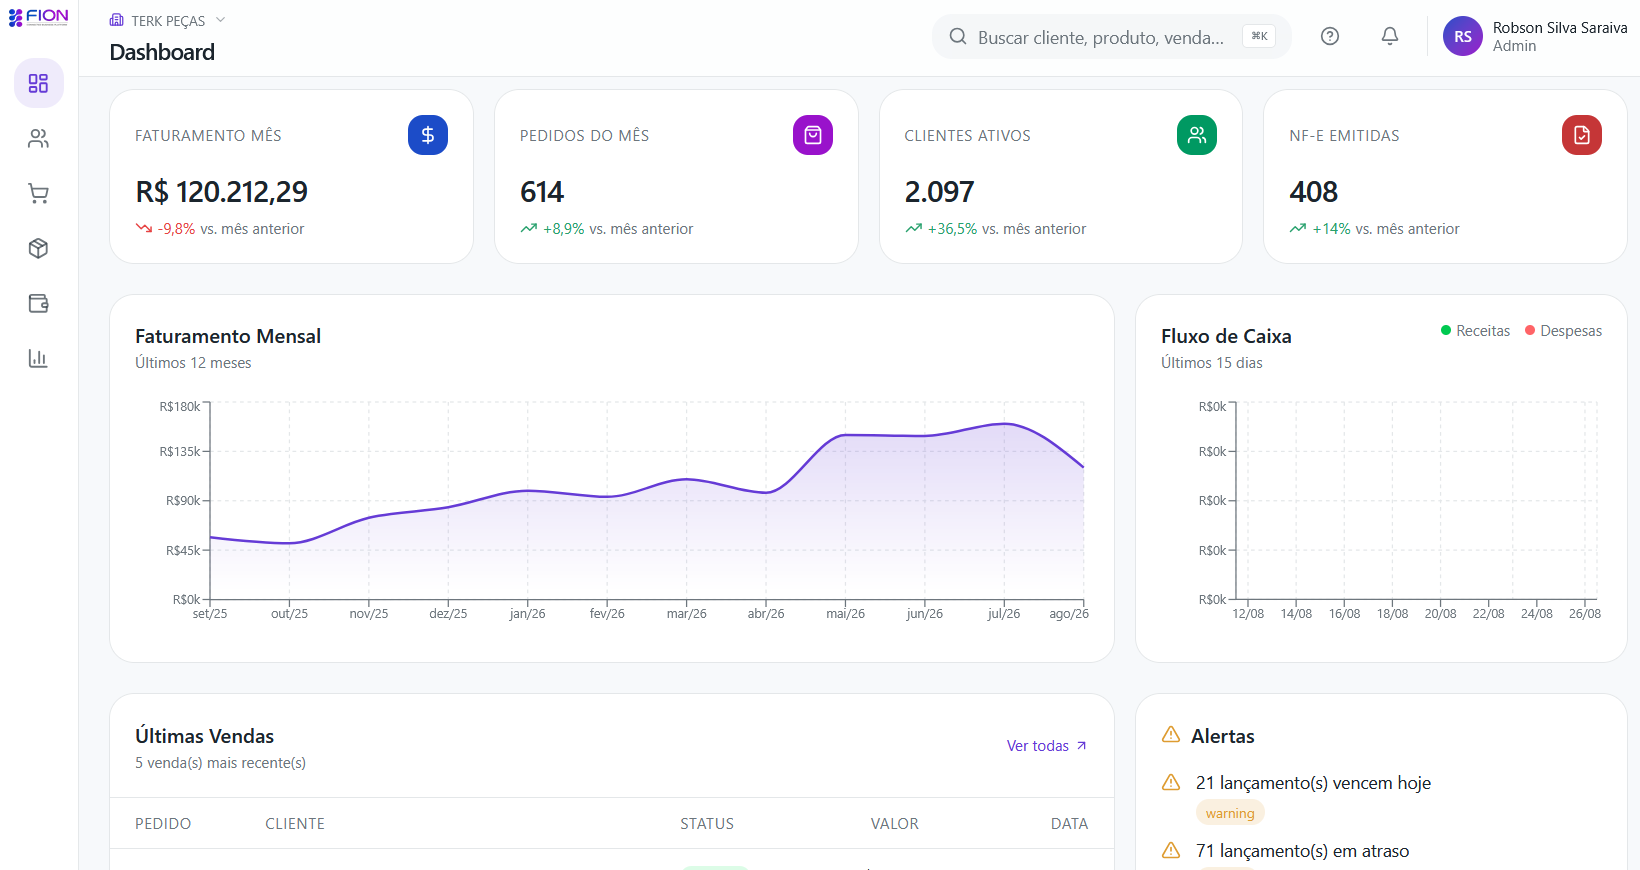Image resolution: width=1640 pixels, height=870 pixels.
Task: Open the wallet finance icon in sidebar
Action: [x=39, y=303]
